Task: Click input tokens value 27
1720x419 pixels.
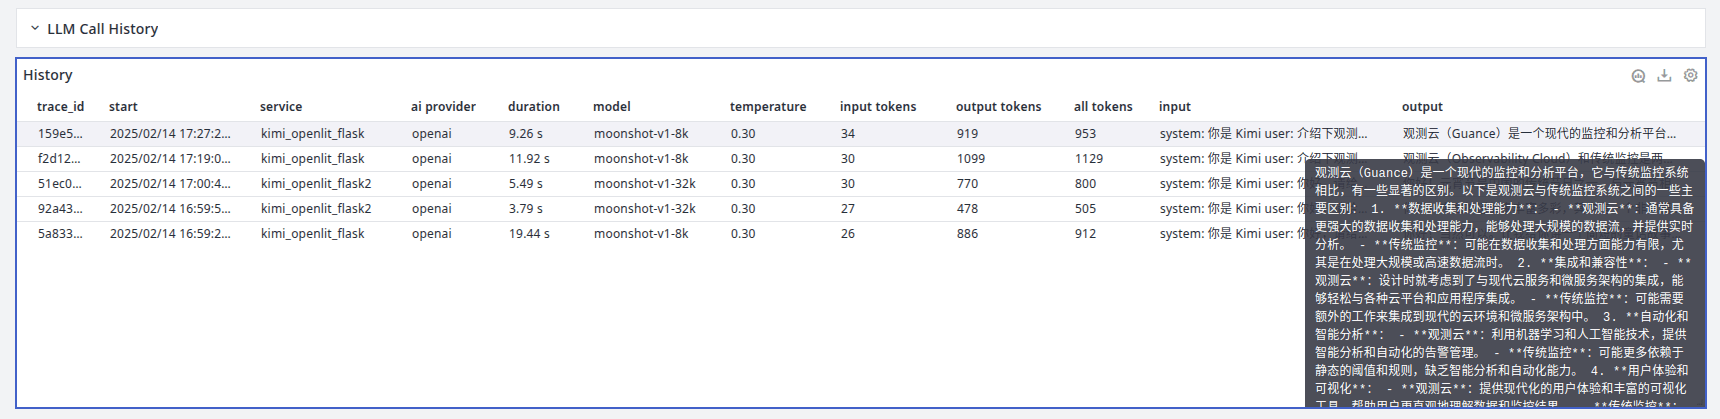Action: click(848, 209)
